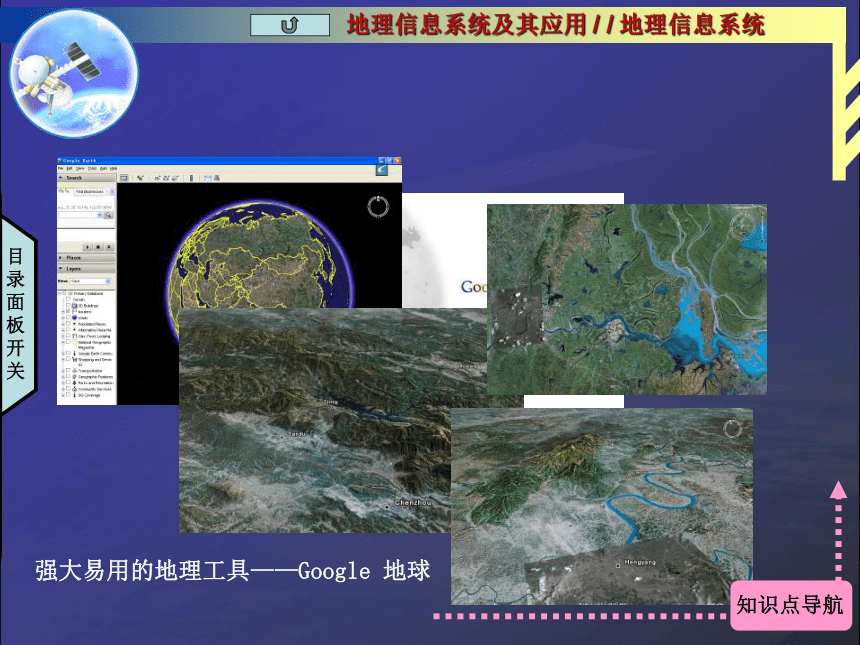
Task: Click the Fly To search input field
Action: [80, 215]
